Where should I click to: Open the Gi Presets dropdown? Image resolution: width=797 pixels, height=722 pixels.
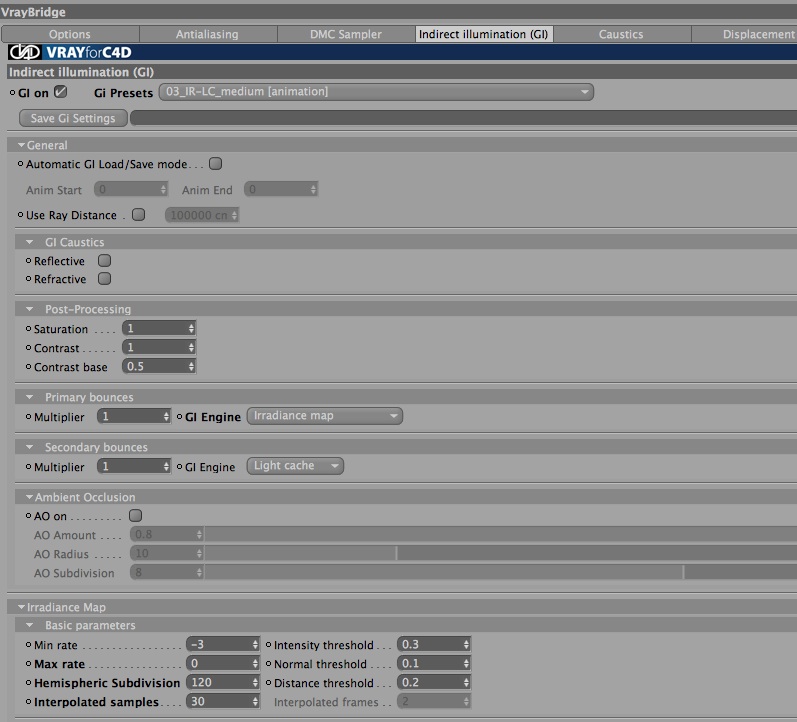(376, 92)
